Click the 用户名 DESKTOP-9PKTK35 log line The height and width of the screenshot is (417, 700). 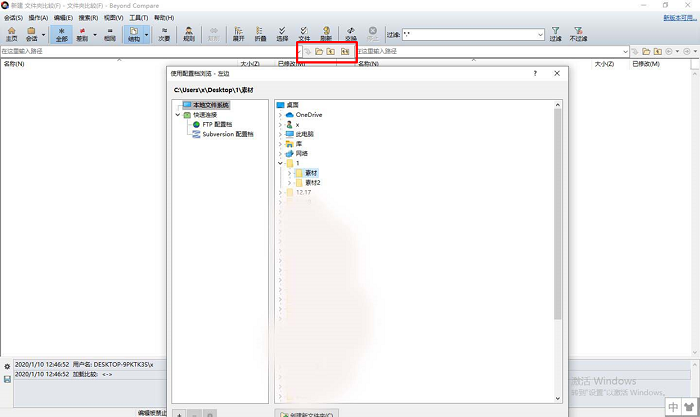tap(84, 365)
